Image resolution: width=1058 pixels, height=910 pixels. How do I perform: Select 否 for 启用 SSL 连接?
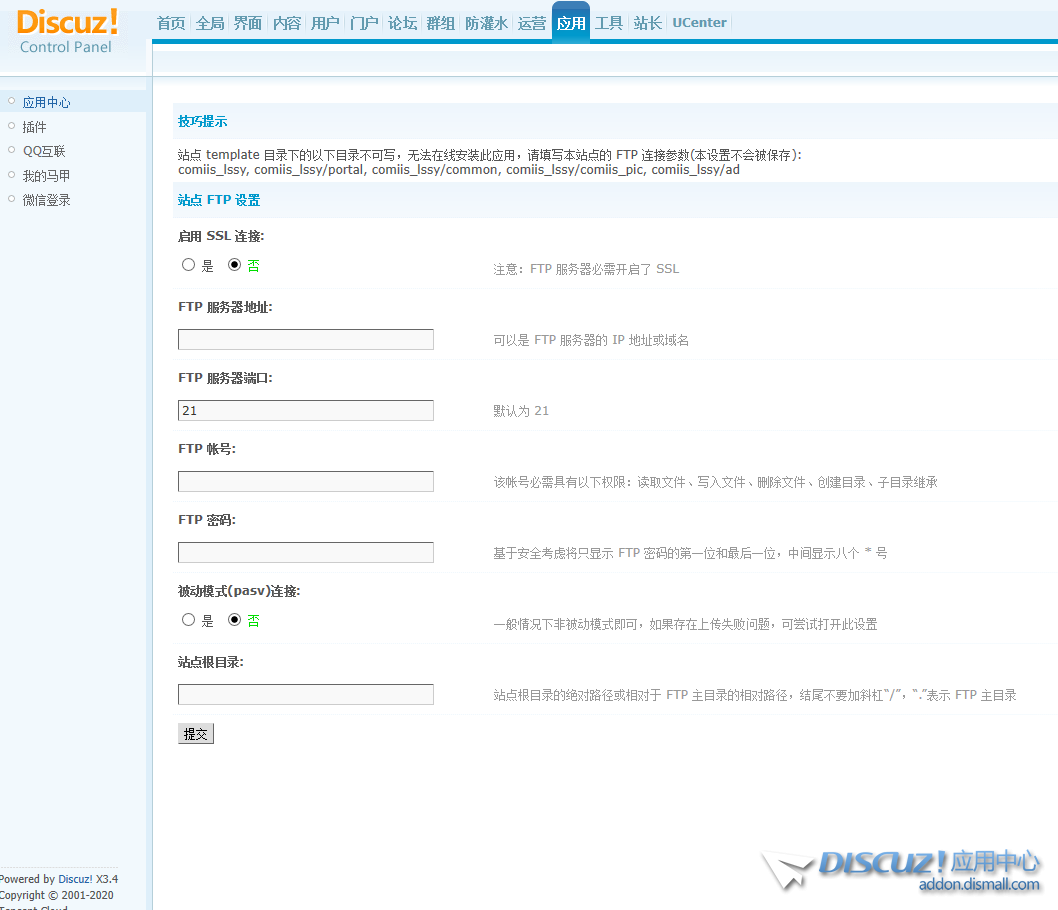click(235, 265)
